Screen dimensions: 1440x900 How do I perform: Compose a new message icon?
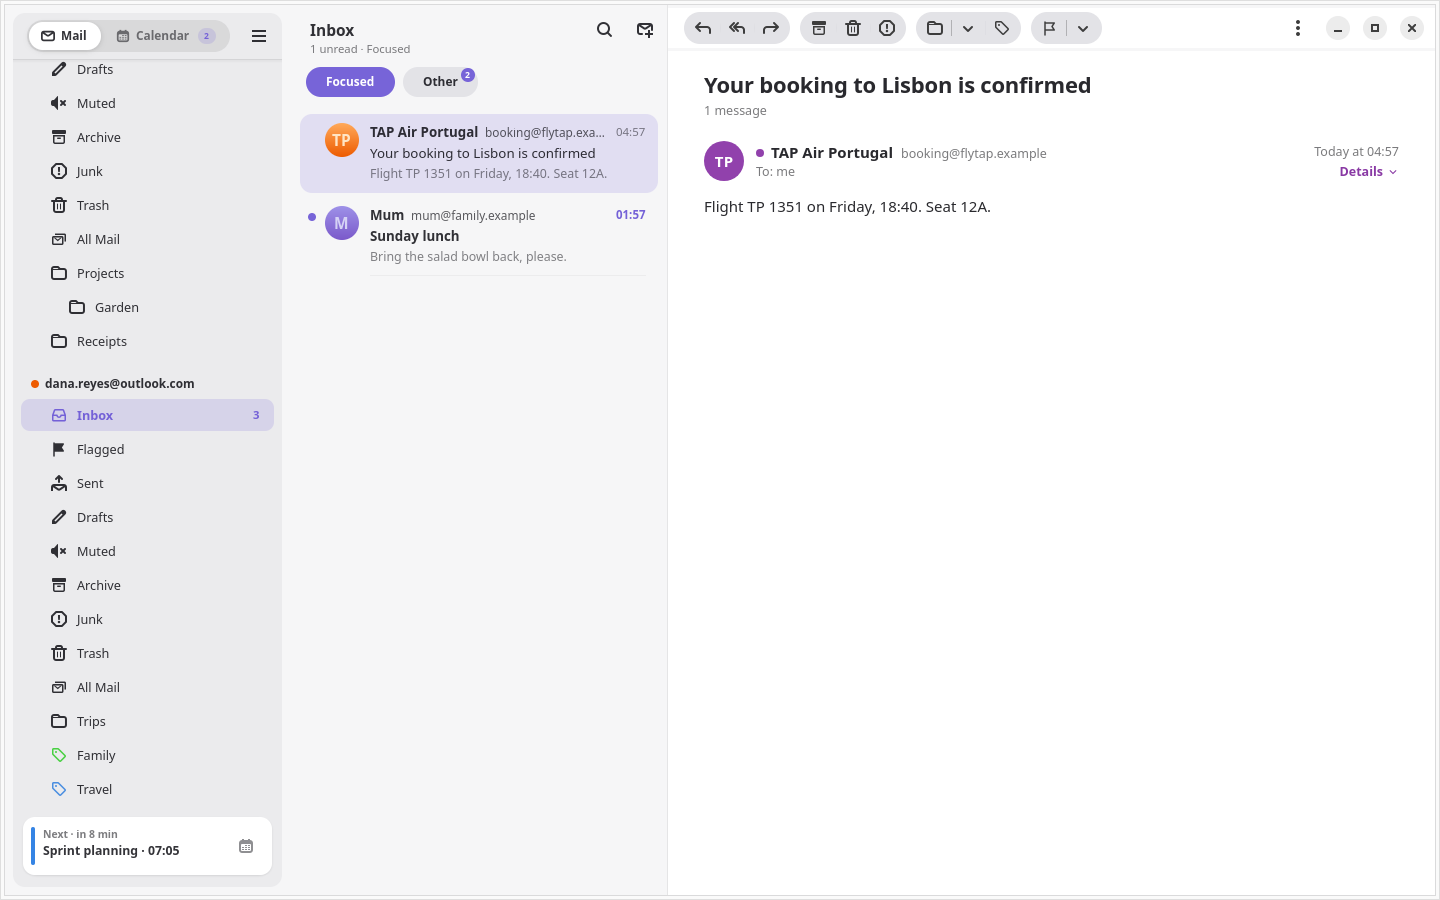pyautogui.click(x=645, y=30)
